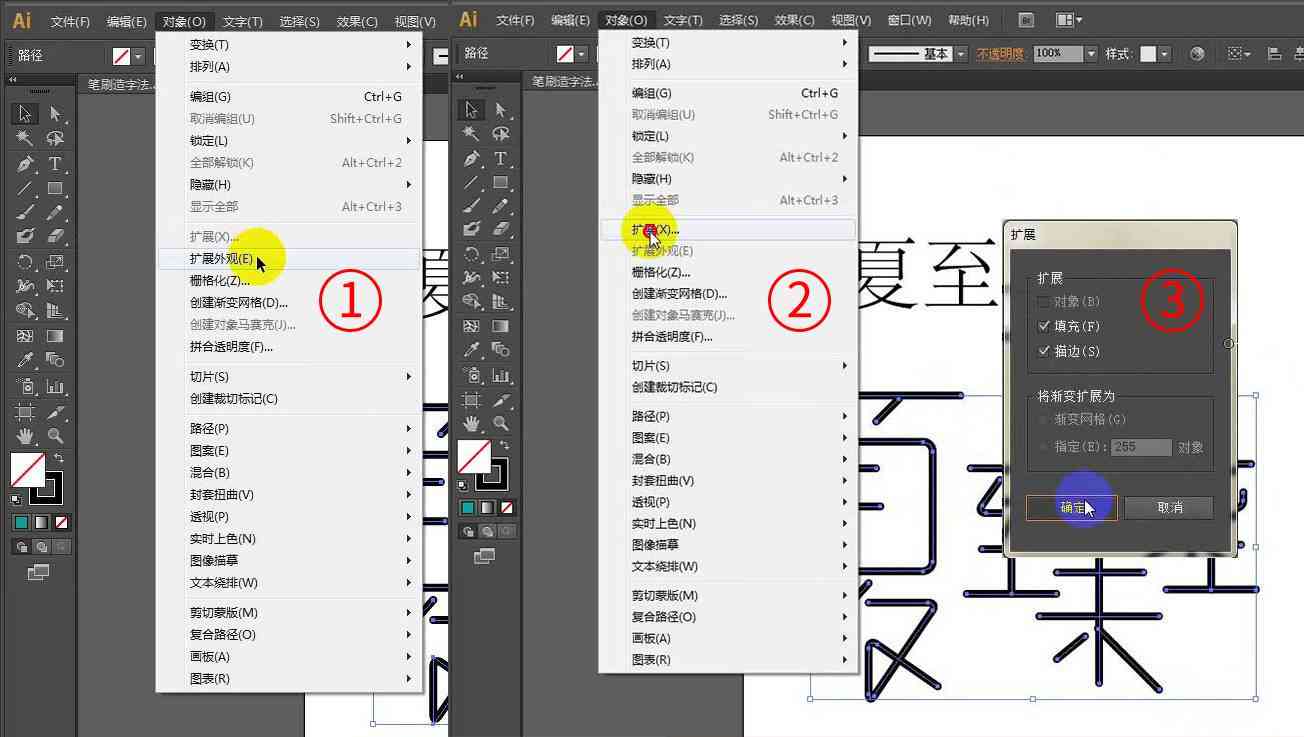
Task: Activate the Zoom tool in the right window's toolbox
Action: pyautogui.click(x=501, y=423)
